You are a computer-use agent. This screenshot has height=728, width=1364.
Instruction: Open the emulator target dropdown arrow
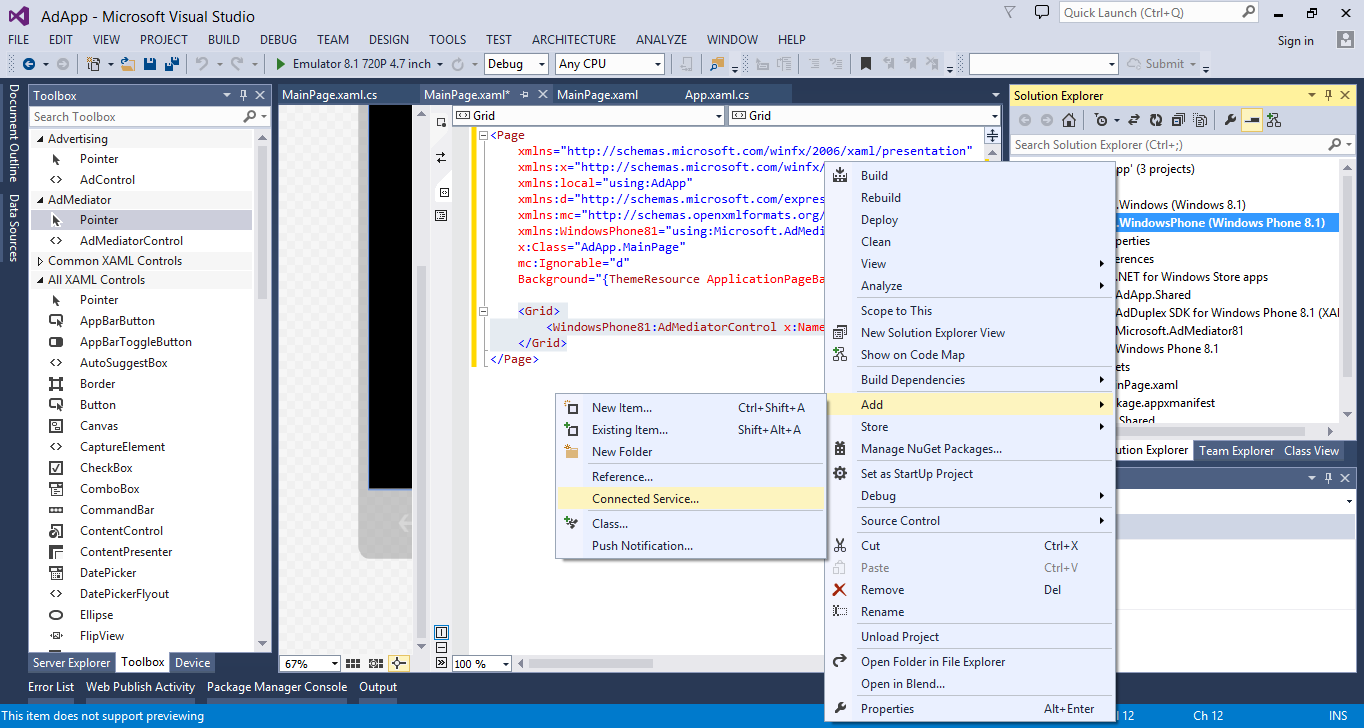point(440,64)
